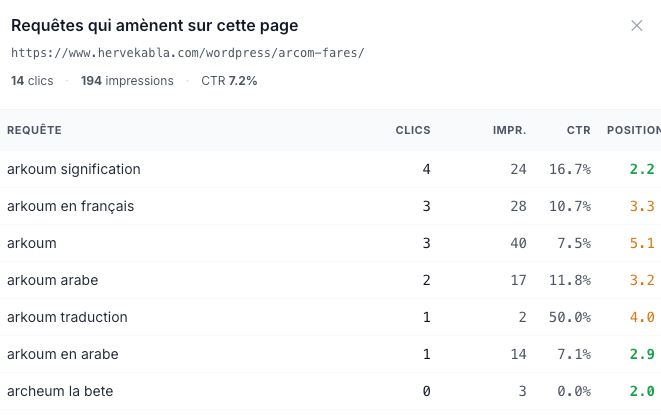661x415 pixels.
Task: Close the page queries dialog
Action: [637, 26]
